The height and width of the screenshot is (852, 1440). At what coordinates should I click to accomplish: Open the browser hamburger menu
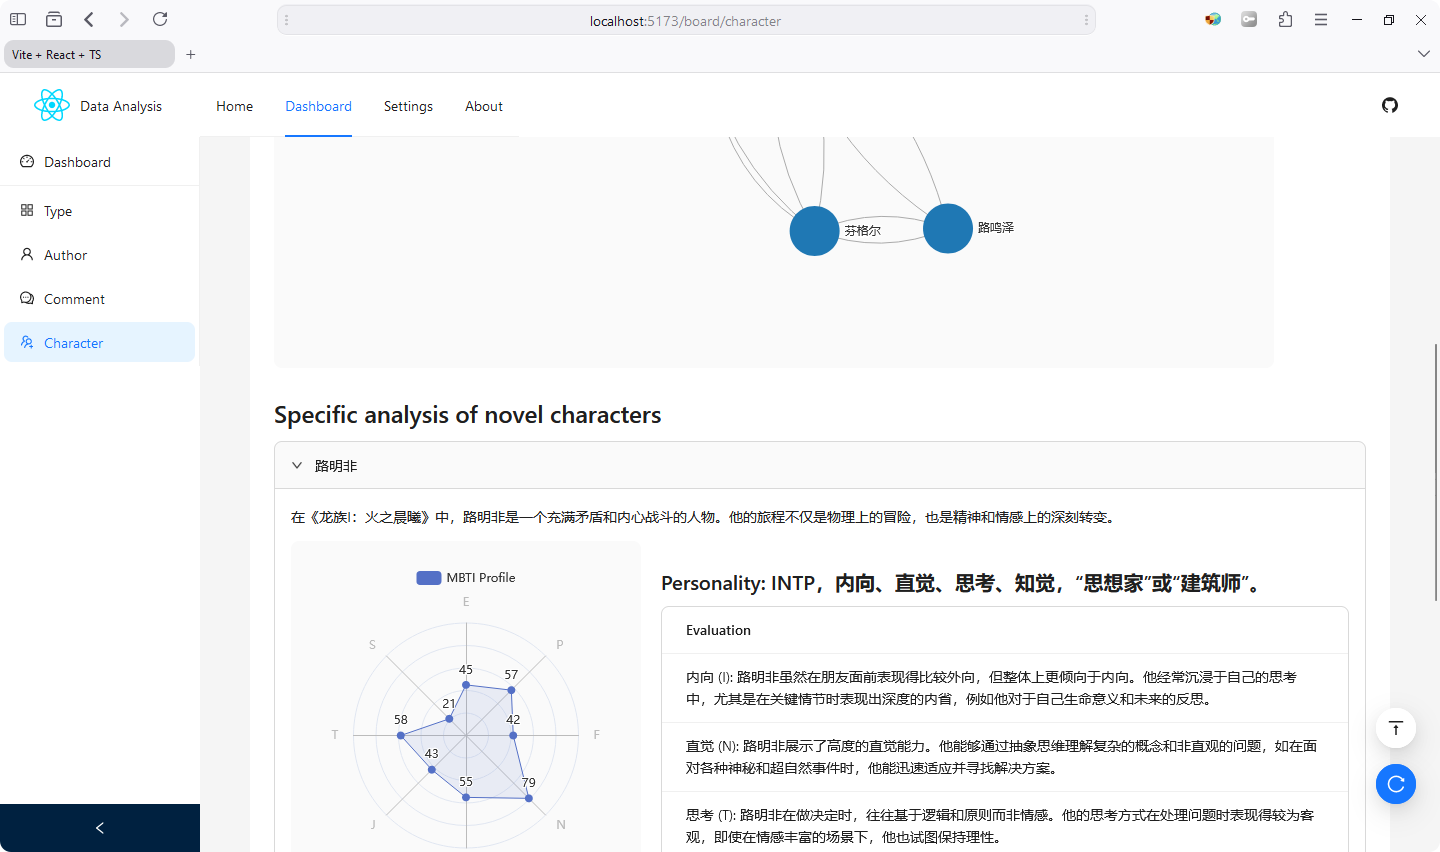pos(1321,19)
